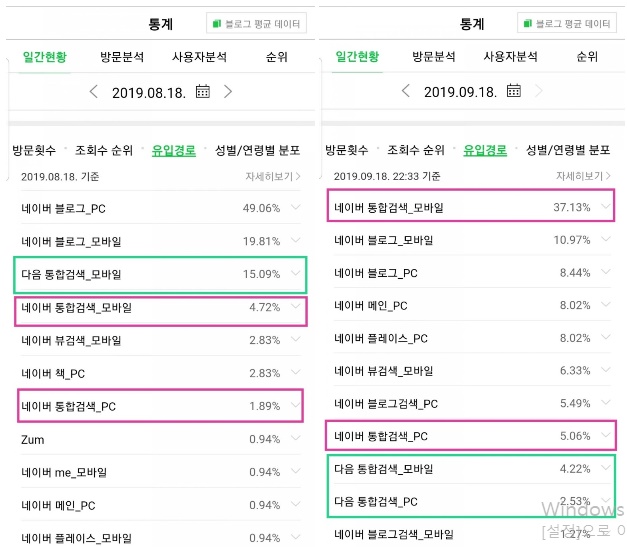Image resolution: width=627 pixels, height=547 pixels.
Task: Select 방문분석 tab in right panel
Action: tap(434, 56)
